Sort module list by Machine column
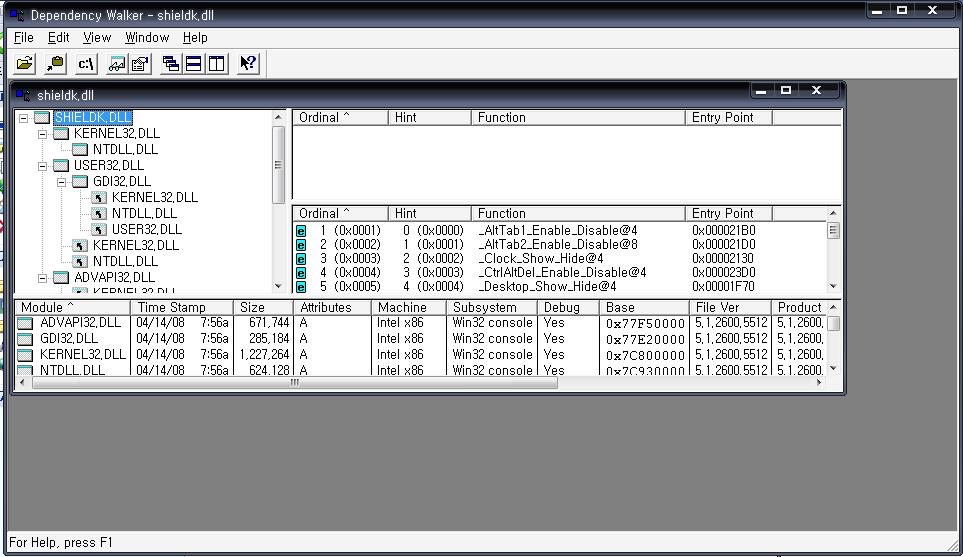963x557 pixels. [408, 307]
